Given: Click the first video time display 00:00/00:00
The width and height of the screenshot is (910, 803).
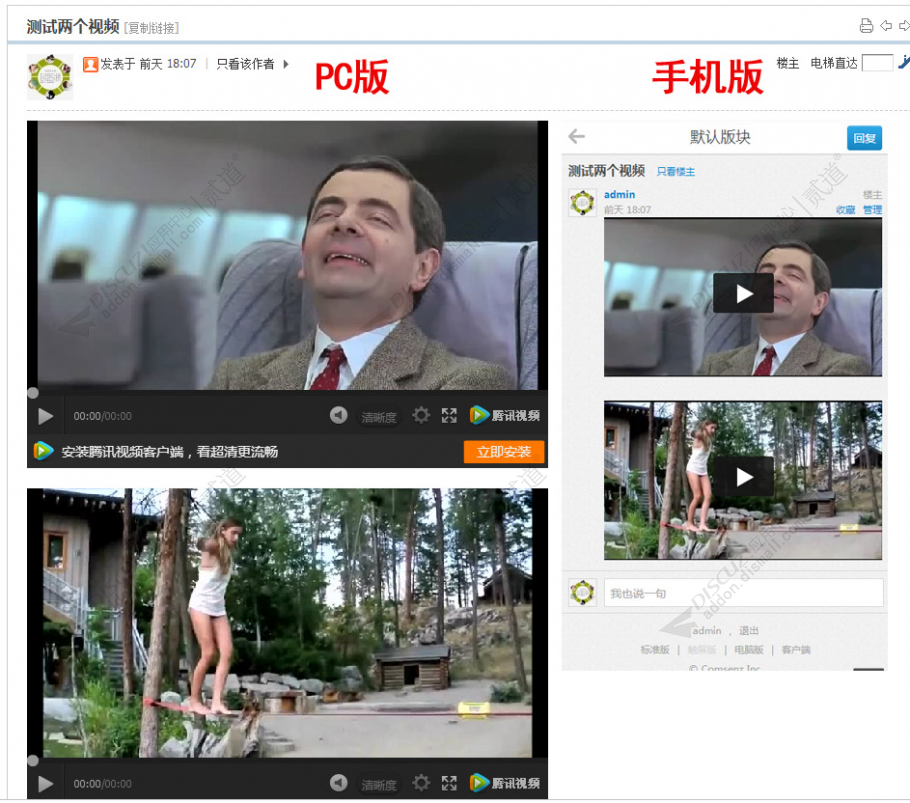Looking at the screenshot, I should click(102, 417).
